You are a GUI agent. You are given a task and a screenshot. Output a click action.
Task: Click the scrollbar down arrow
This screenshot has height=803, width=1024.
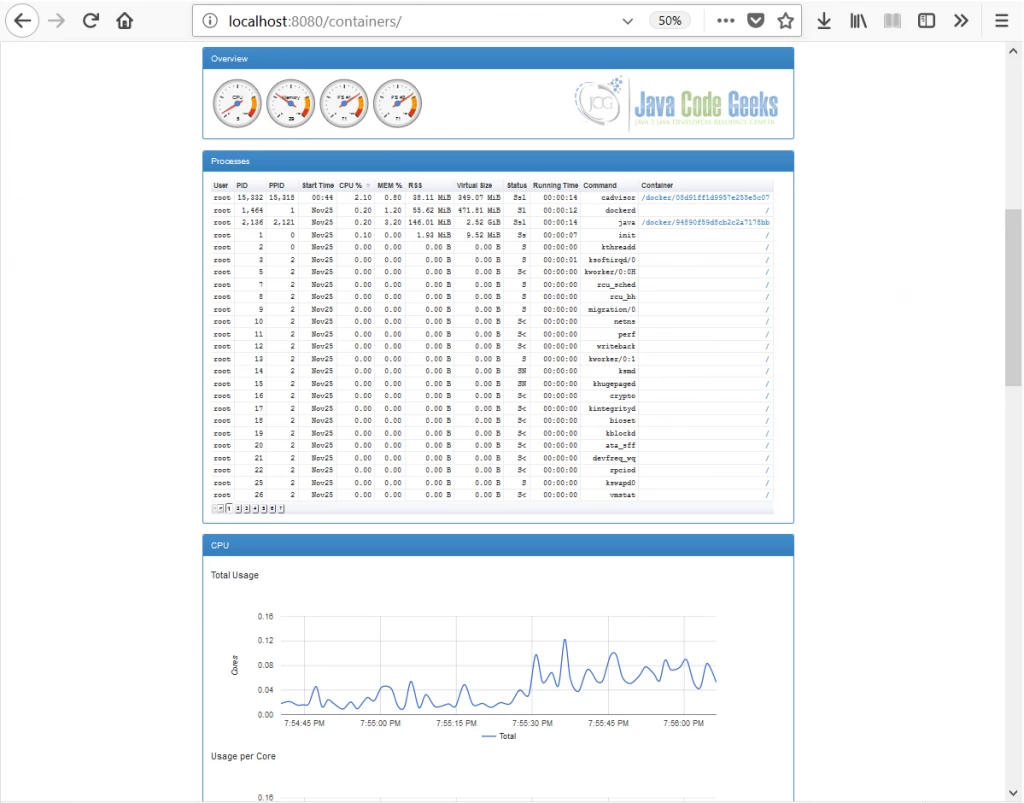[x=1013, y=793]
